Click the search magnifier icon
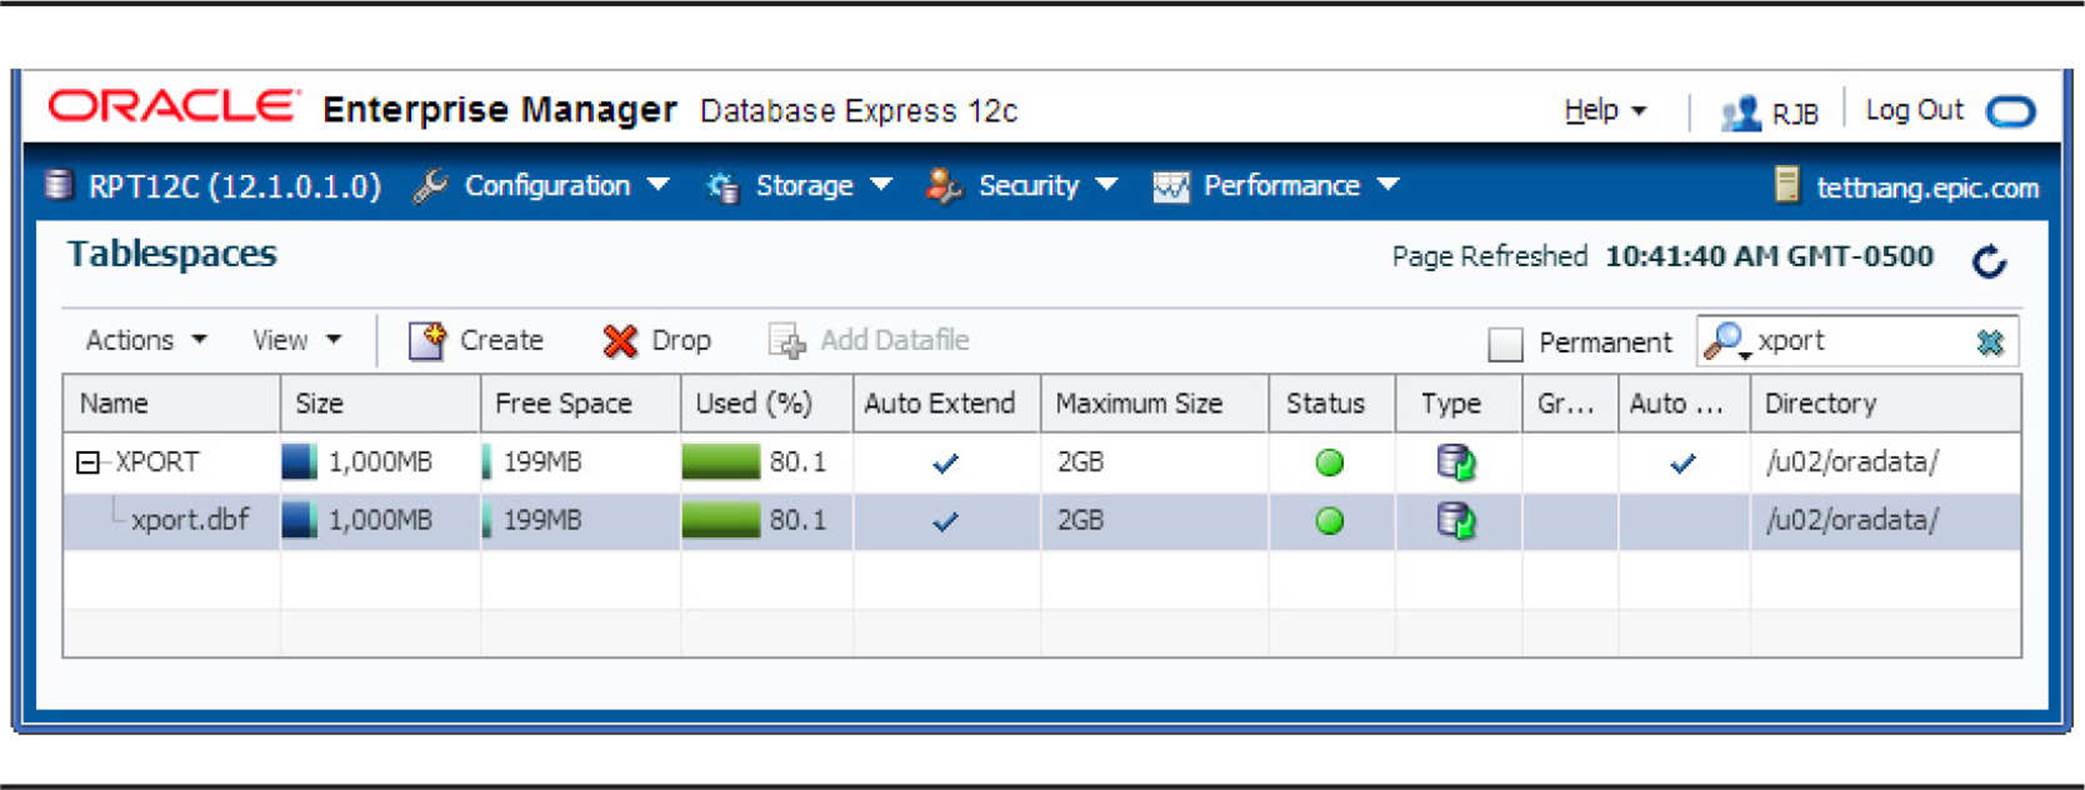Image resolution: width=2085 pixels, height=790 pixels. (1726, 341)
